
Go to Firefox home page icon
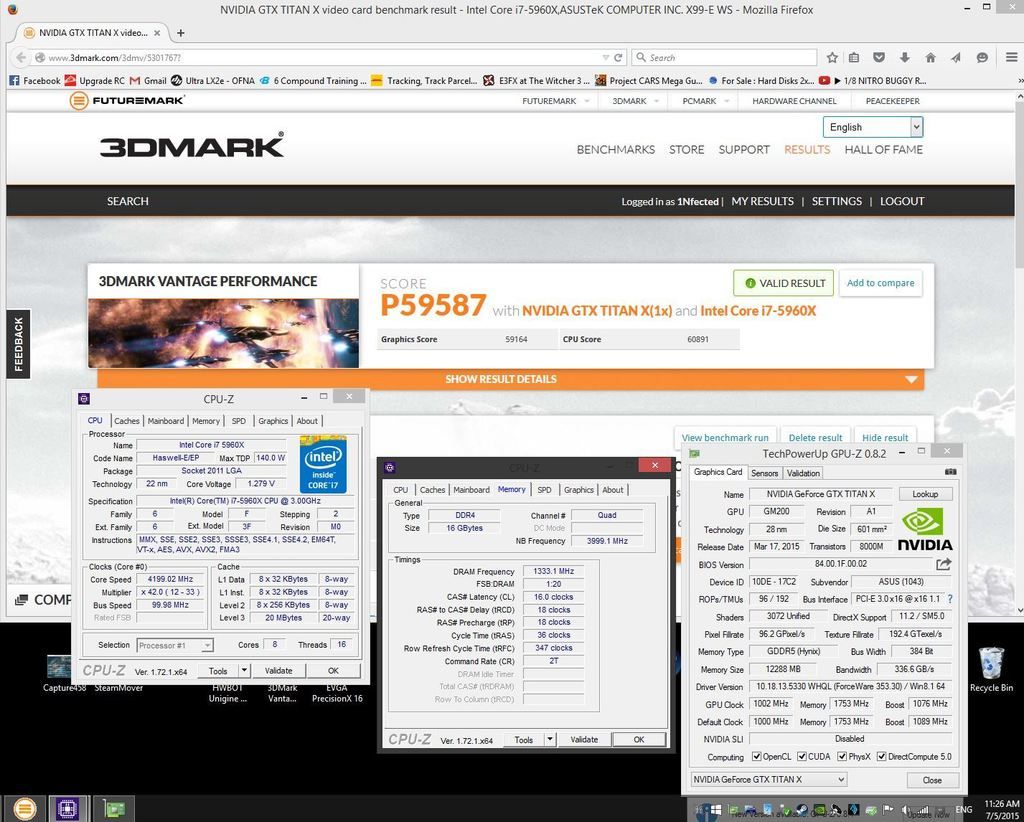coord(931,57)
